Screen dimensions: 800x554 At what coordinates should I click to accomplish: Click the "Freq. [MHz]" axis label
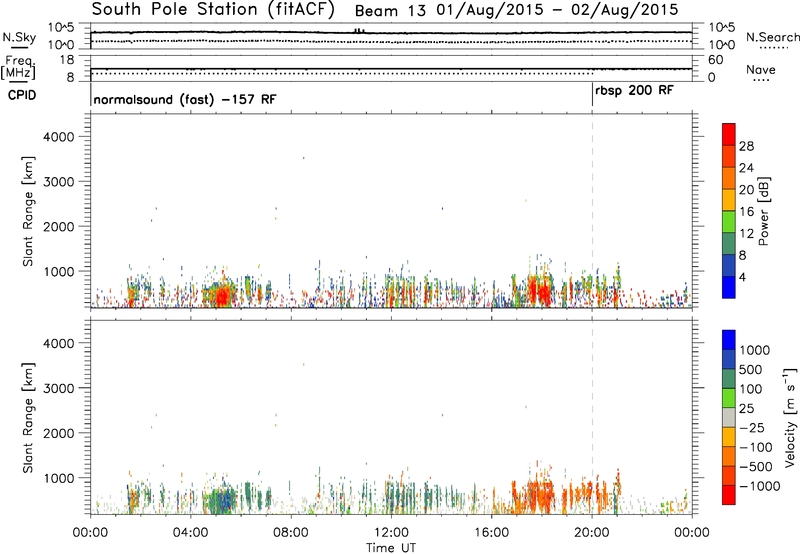click(x=18, y=67)
